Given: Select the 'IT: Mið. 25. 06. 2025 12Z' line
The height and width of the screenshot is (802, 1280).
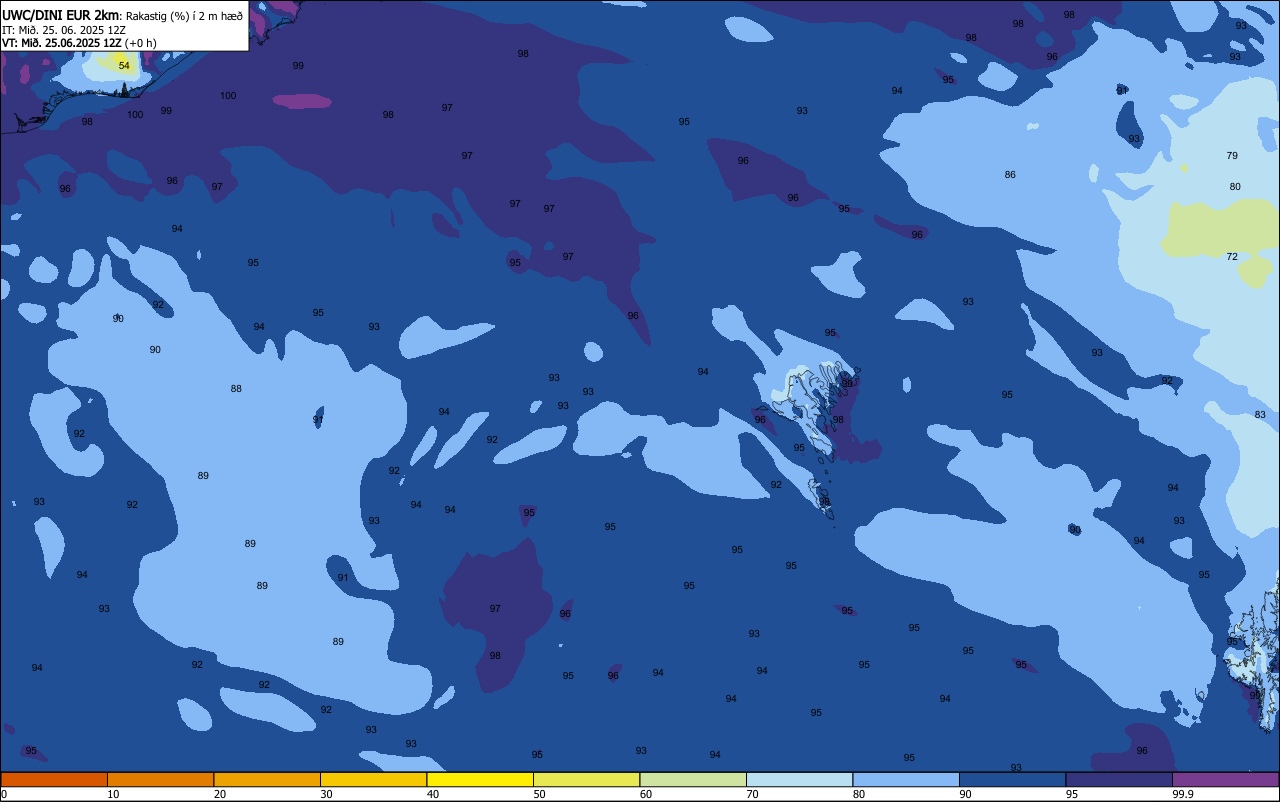Looking at the screenshot, I should pos(63,29).
